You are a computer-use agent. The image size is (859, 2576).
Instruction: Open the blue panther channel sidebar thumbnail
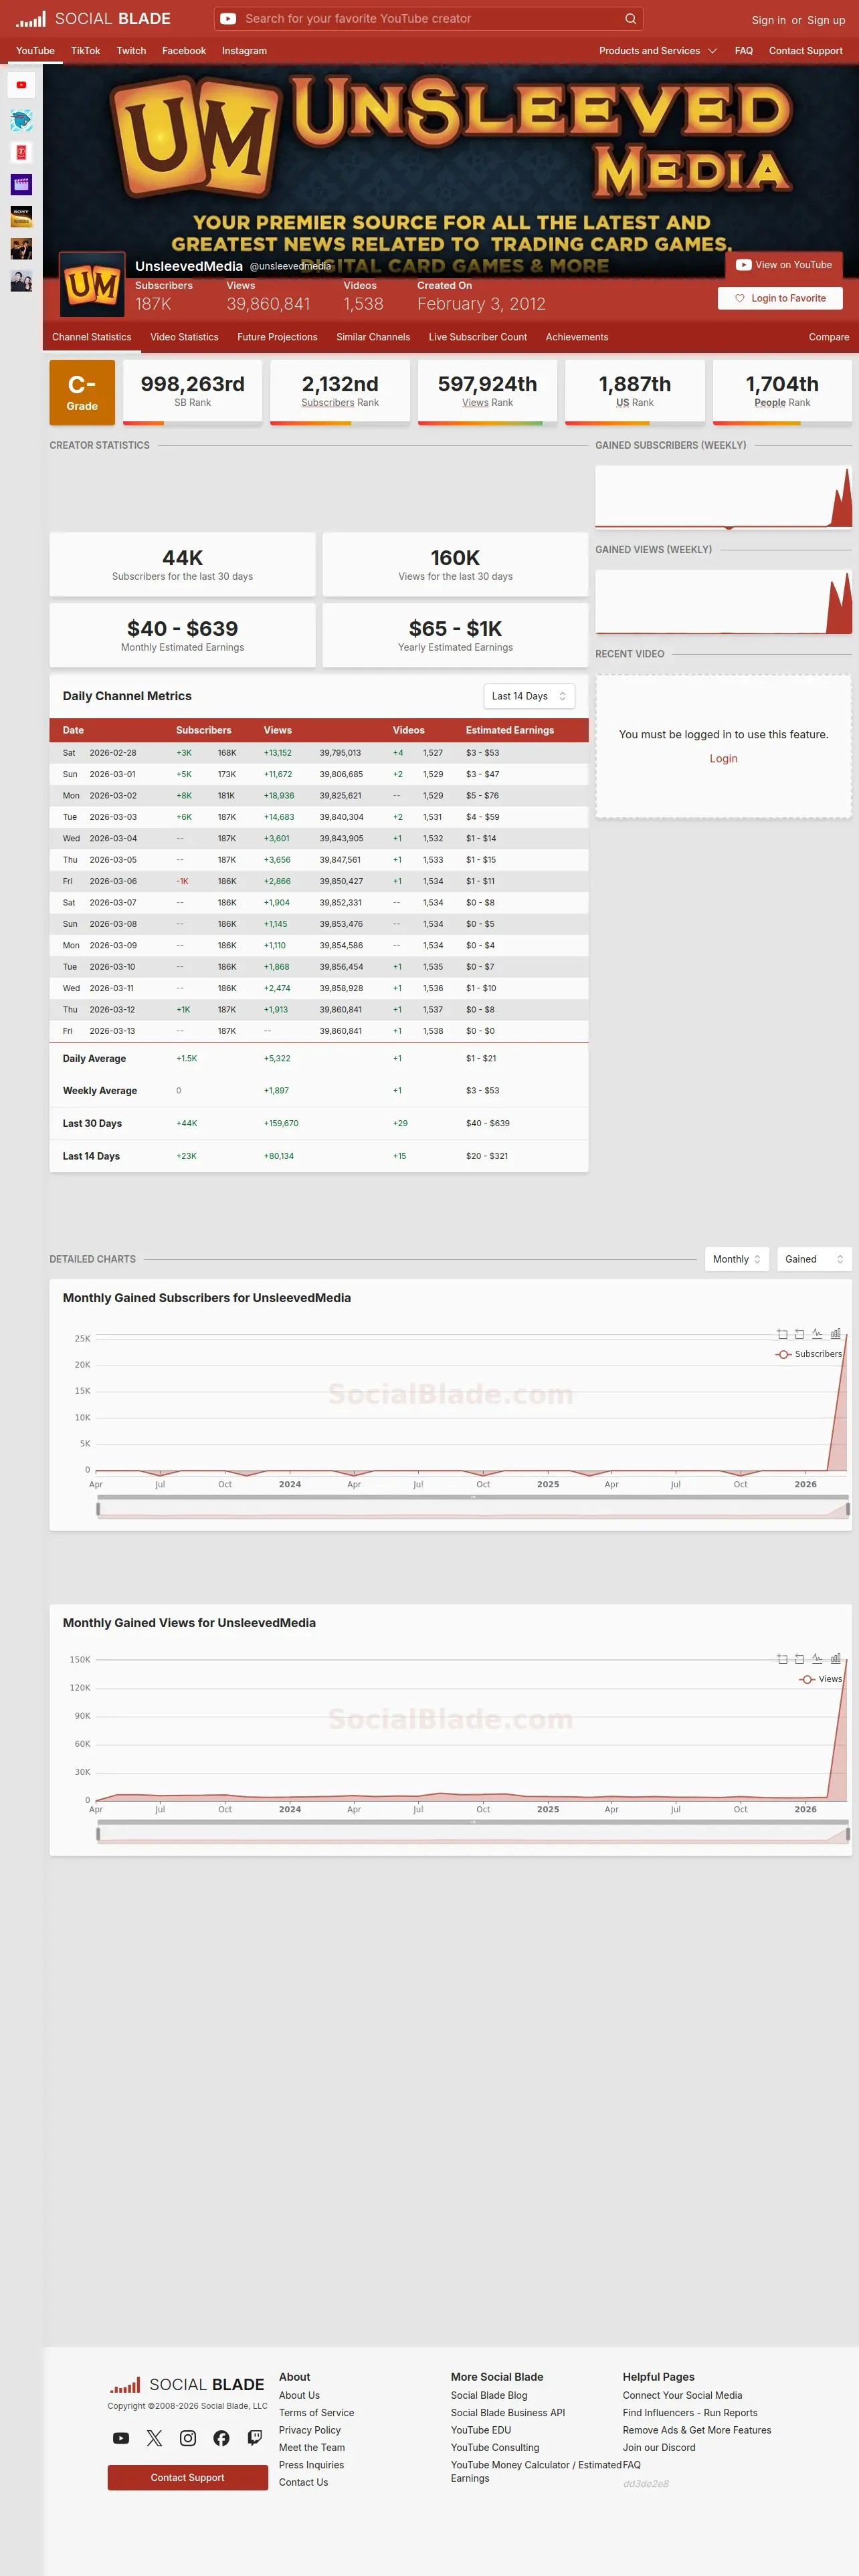[x=21, y=120]
